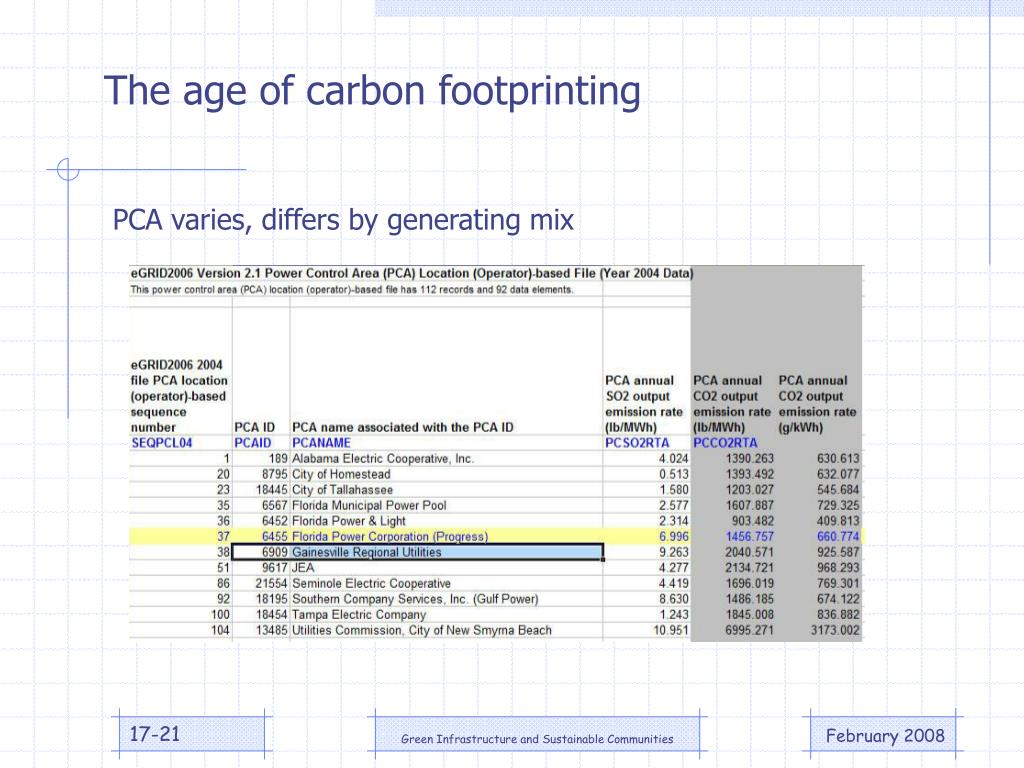
Task: Click SO2 rate value 9.263
Action: tap(673, 552)
